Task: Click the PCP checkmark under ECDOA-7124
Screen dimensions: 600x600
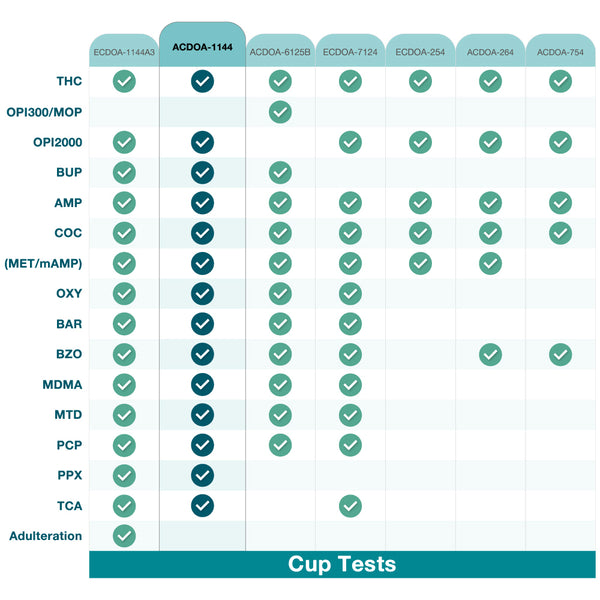Action: (350, 445)
